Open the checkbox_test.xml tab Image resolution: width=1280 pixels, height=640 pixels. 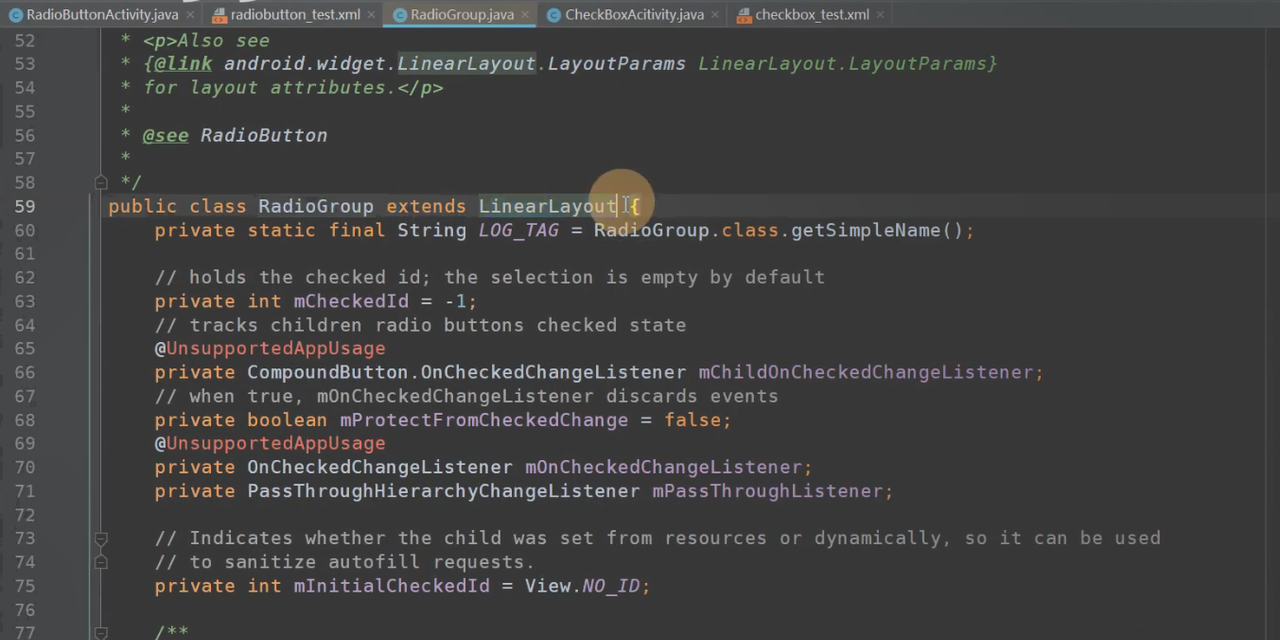(812, 14)
